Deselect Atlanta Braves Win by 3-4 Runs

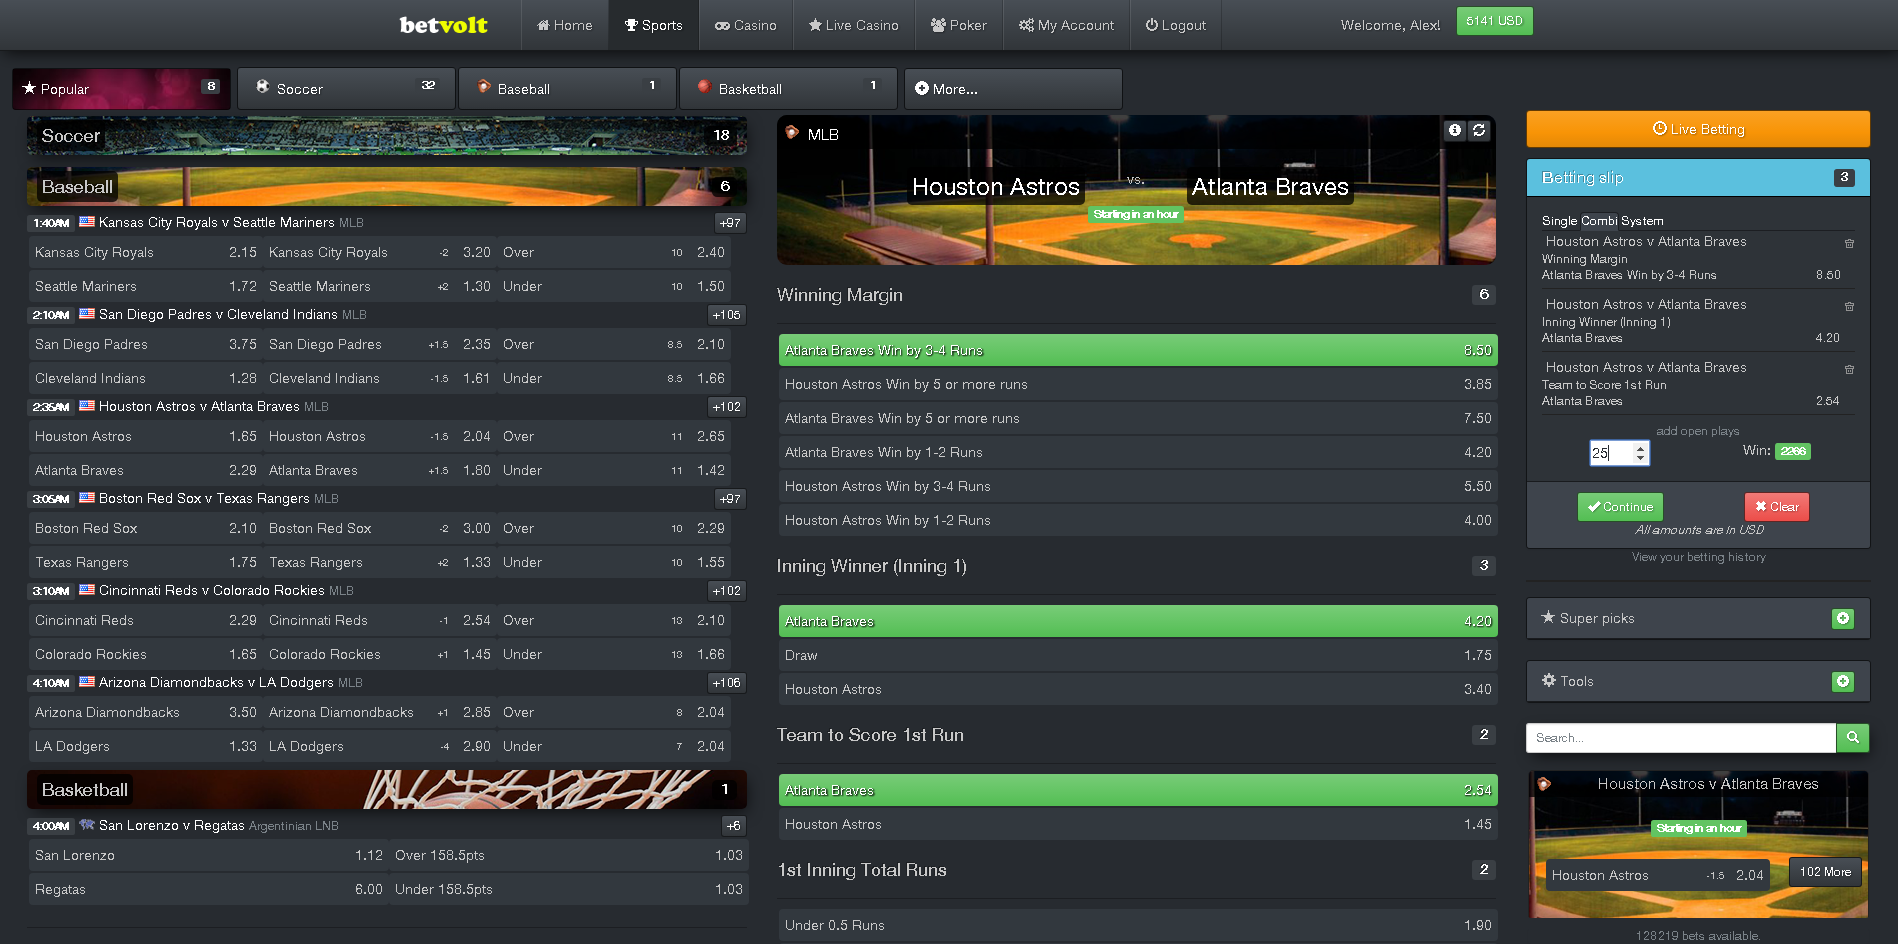[x=1137, y=351]
